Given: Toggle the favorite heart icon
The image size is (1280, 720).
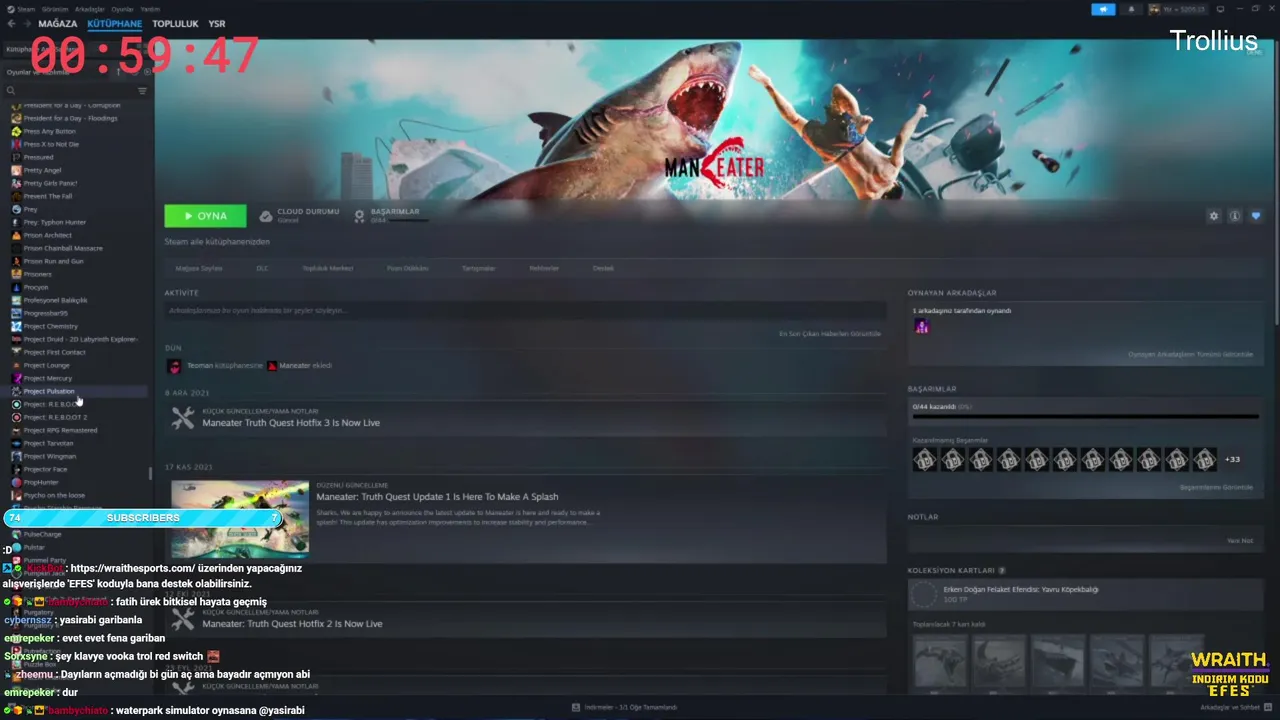Looking at the screenshot, I should tap(1256, 216).
